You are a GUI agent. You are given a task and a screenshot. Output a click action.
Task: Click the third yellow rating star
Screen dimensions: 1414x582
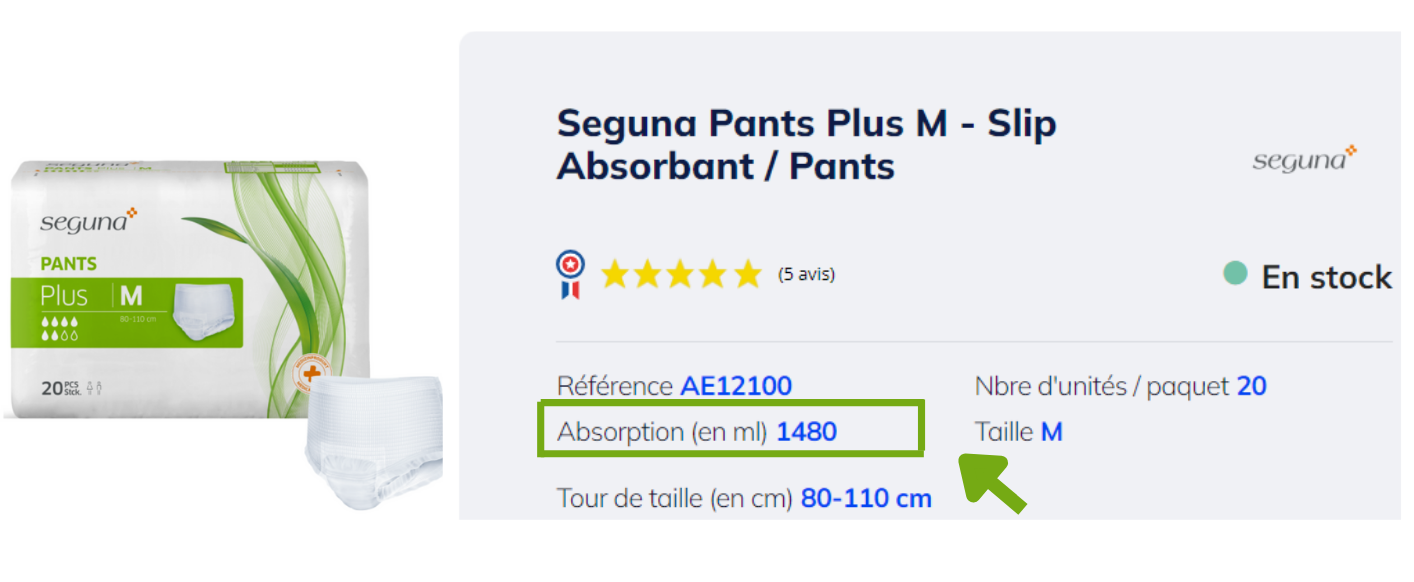681,274
